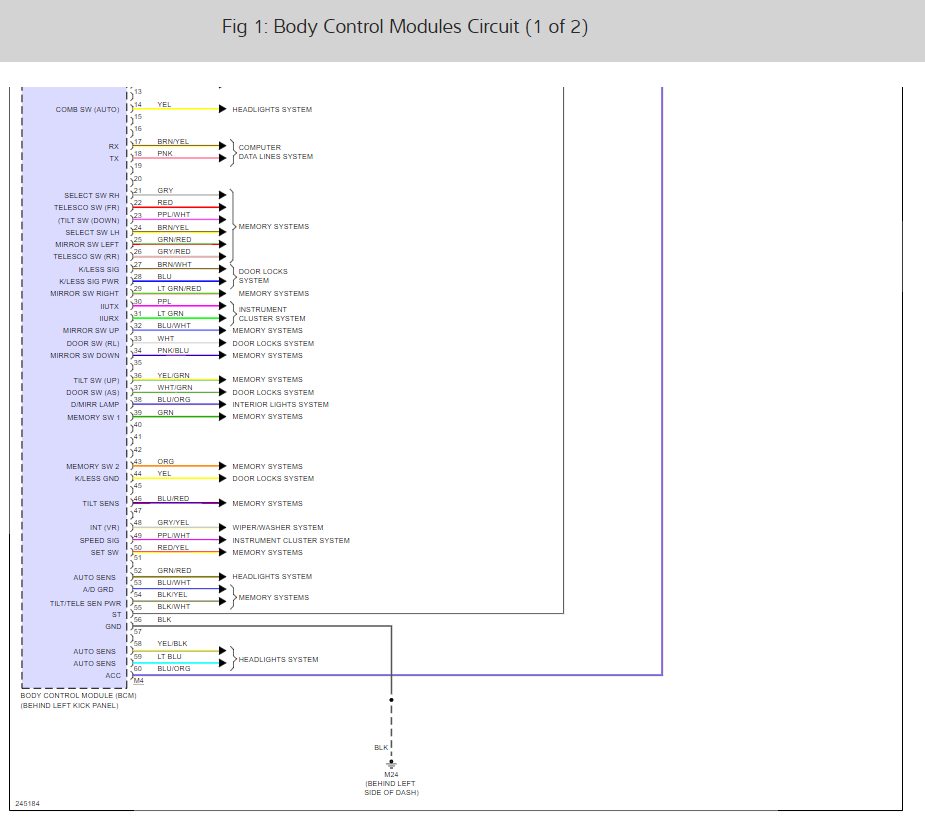Click the IIURX terminal label

click(x=109, y=319)
